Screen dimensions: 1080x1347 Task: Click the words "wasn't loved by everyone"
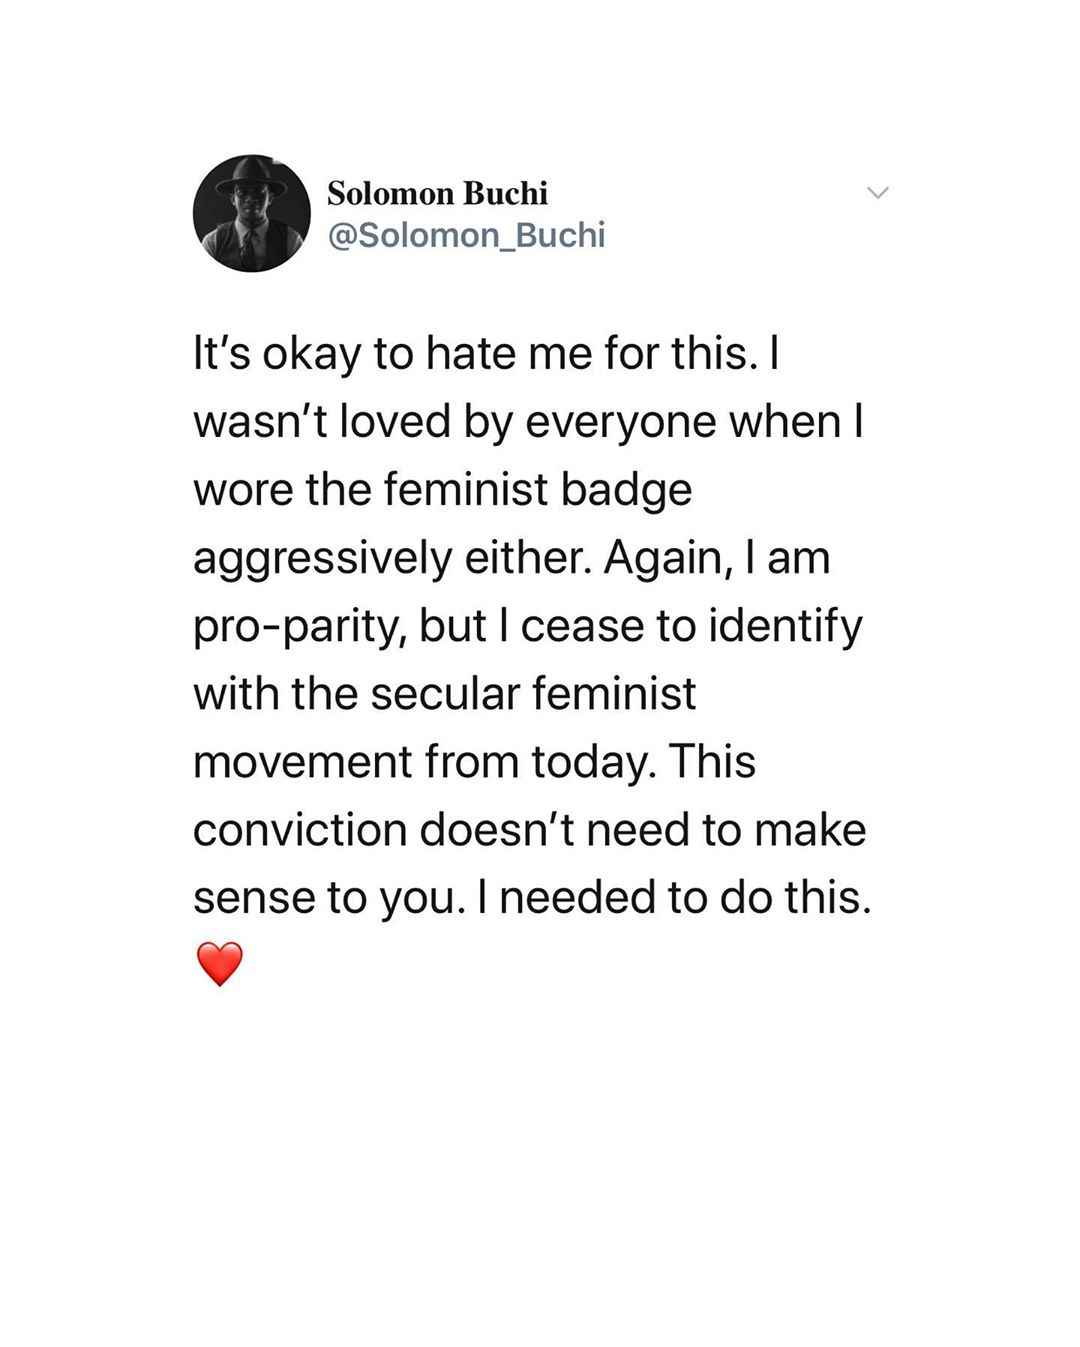(x=455, y=422)
